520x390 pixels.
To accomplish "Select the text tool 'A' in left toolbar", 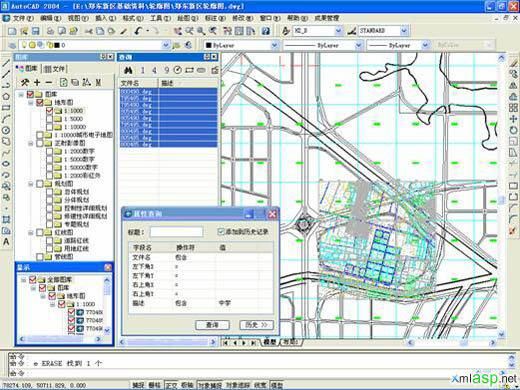I will pyautogui.click(x=6, y=241).
